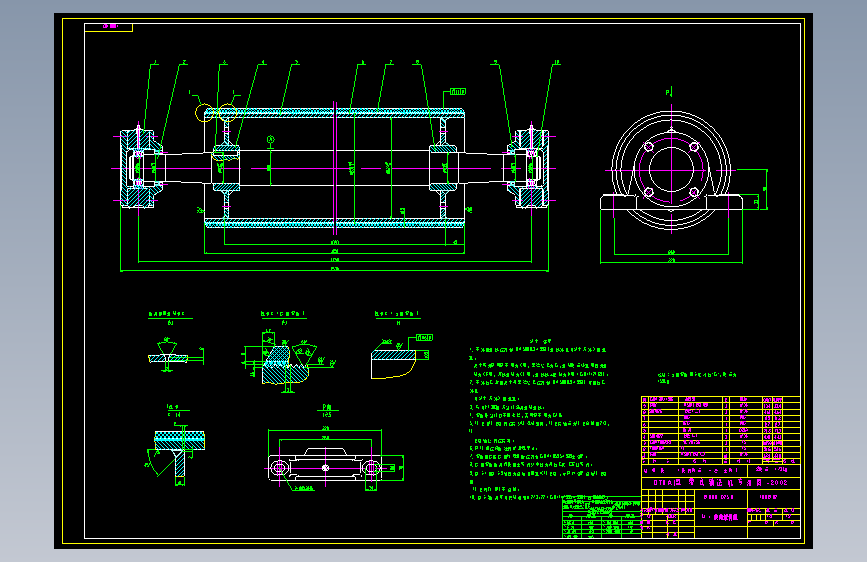Select the green technical requirements notes block

click(x=539, y=420)
